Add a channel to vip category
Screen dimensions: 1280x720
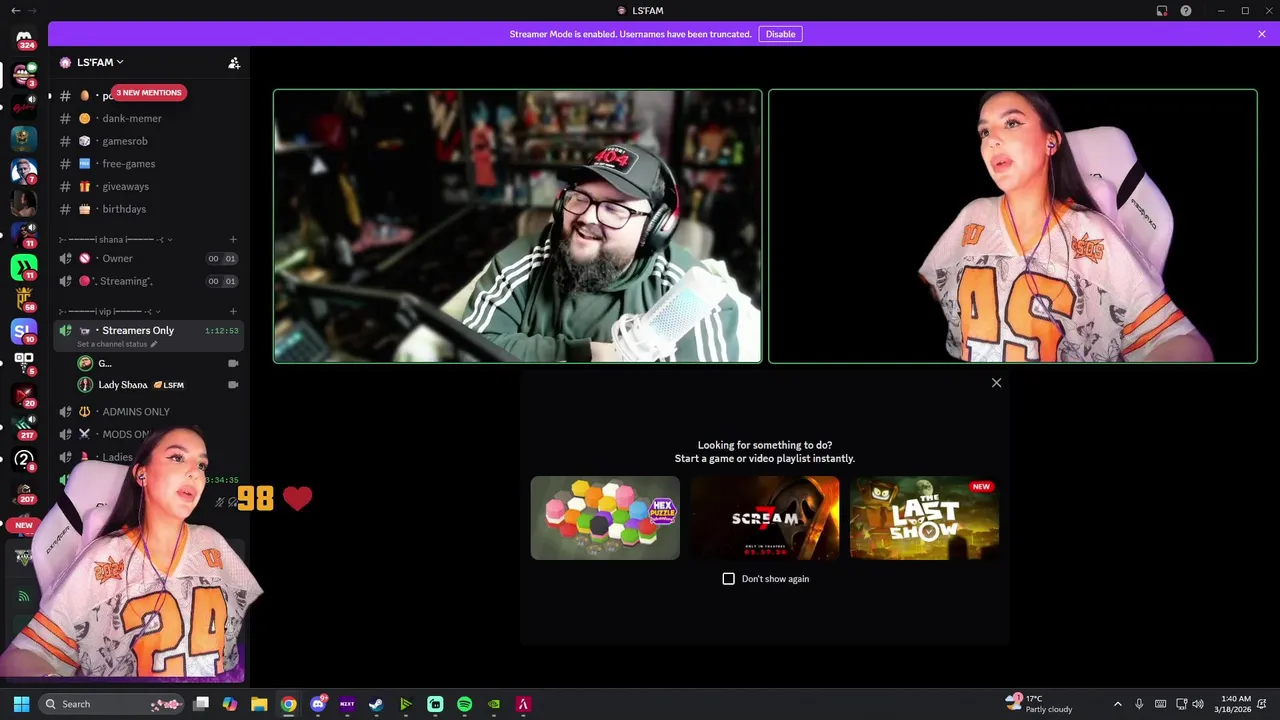(233, 312)
